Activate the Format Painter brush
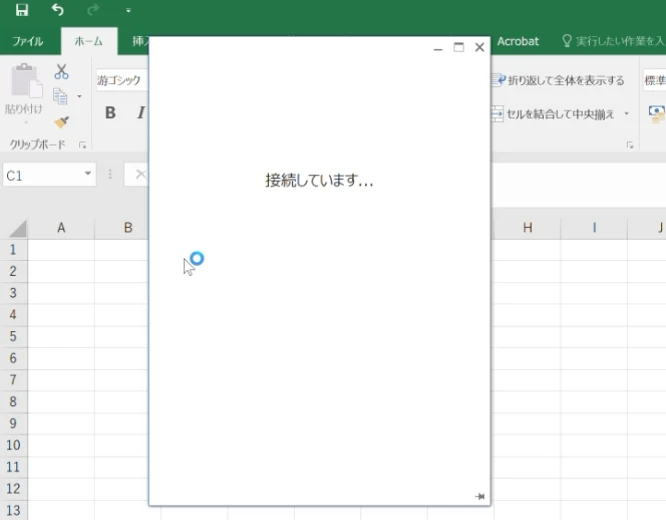The image size is (666, 520). click(x=62, y=122)
